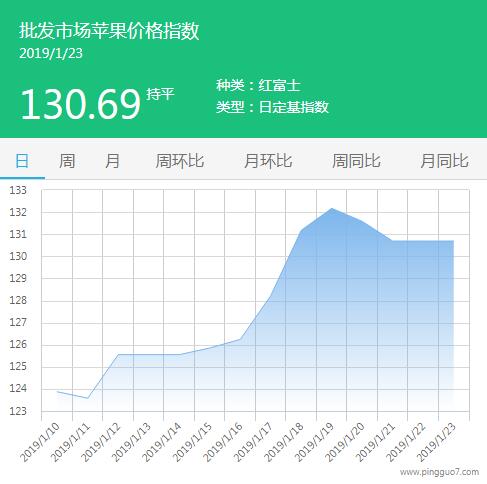
Task: Click the www.pingguo7.com watermark link
Action: click(439, 472)
